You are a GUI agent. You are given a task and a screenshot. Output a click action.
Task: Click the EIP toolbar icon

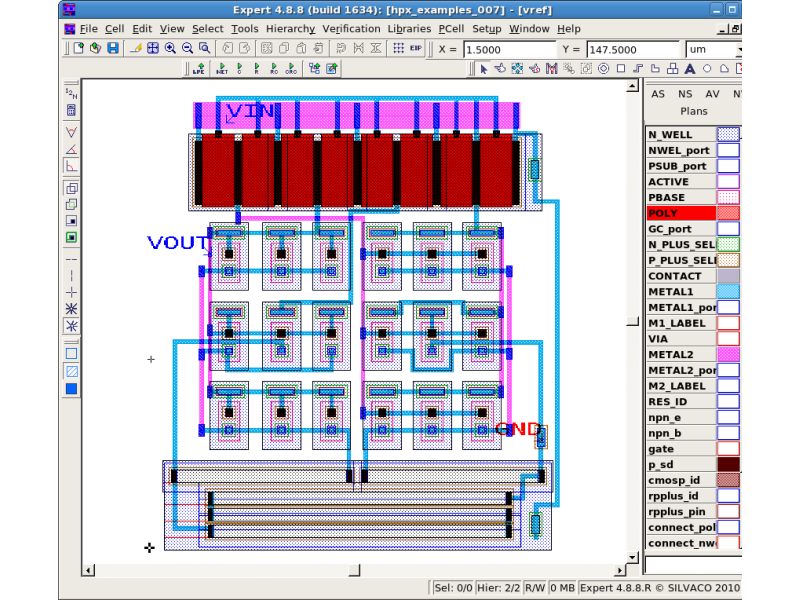point(415,48)
